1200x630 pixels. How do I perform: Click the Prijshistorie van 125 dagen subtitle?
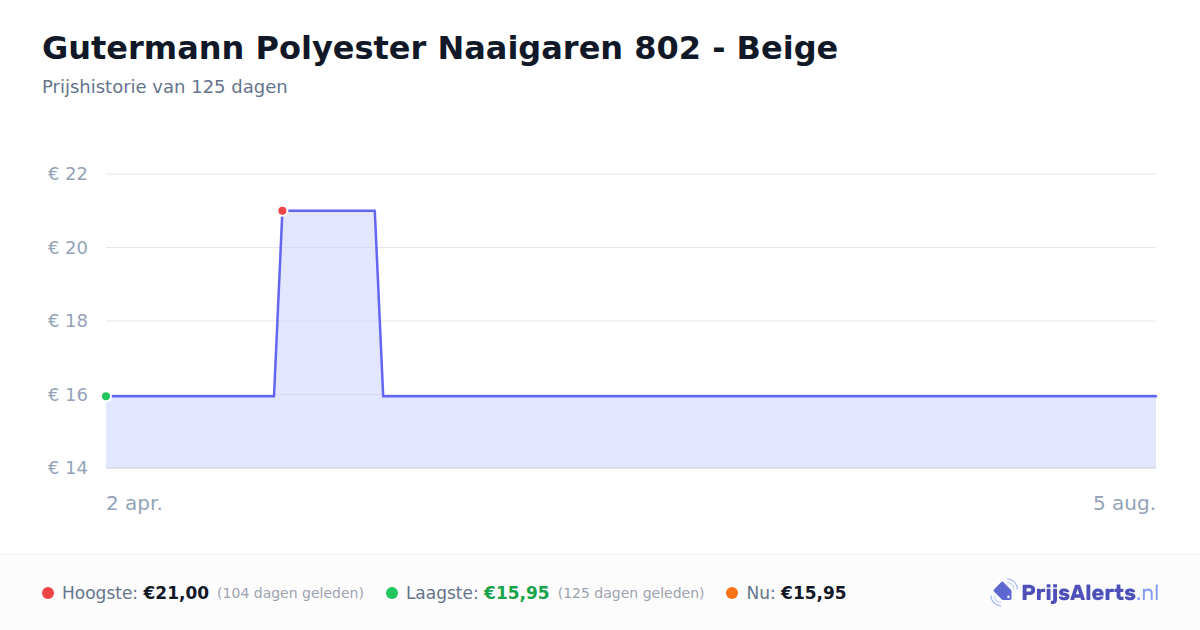(x=165, y=87)
